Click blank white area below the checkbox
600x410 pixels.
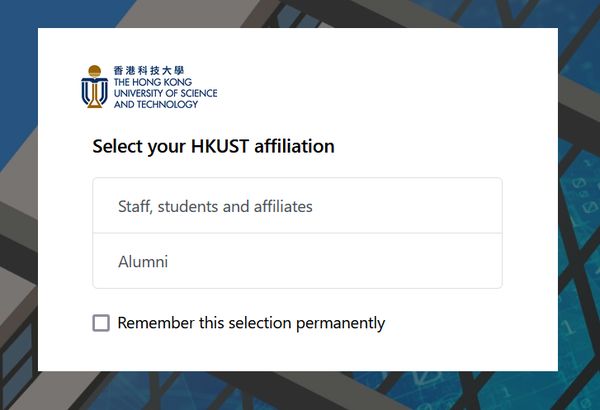297,352
